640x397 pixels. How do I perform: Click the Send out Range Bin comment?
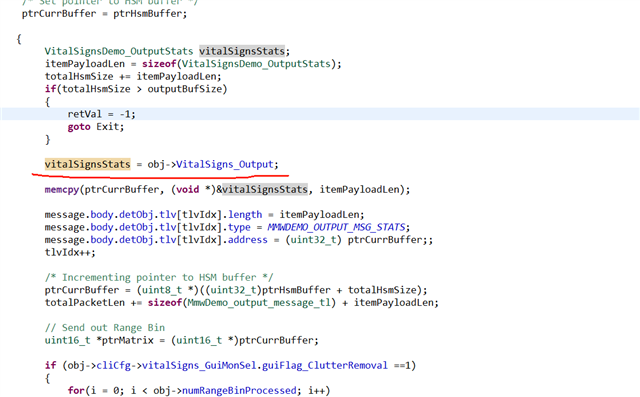[x=105, y=328]
